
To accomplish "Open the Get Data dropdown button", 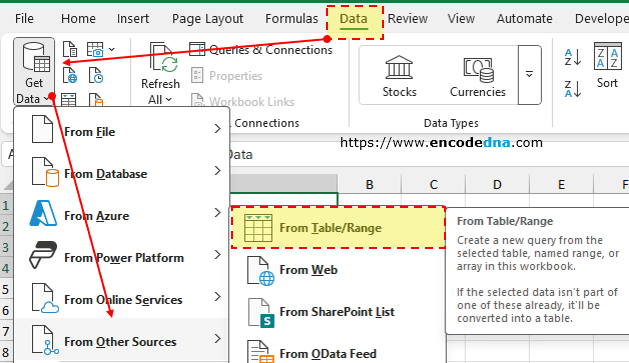I will 34,72.
